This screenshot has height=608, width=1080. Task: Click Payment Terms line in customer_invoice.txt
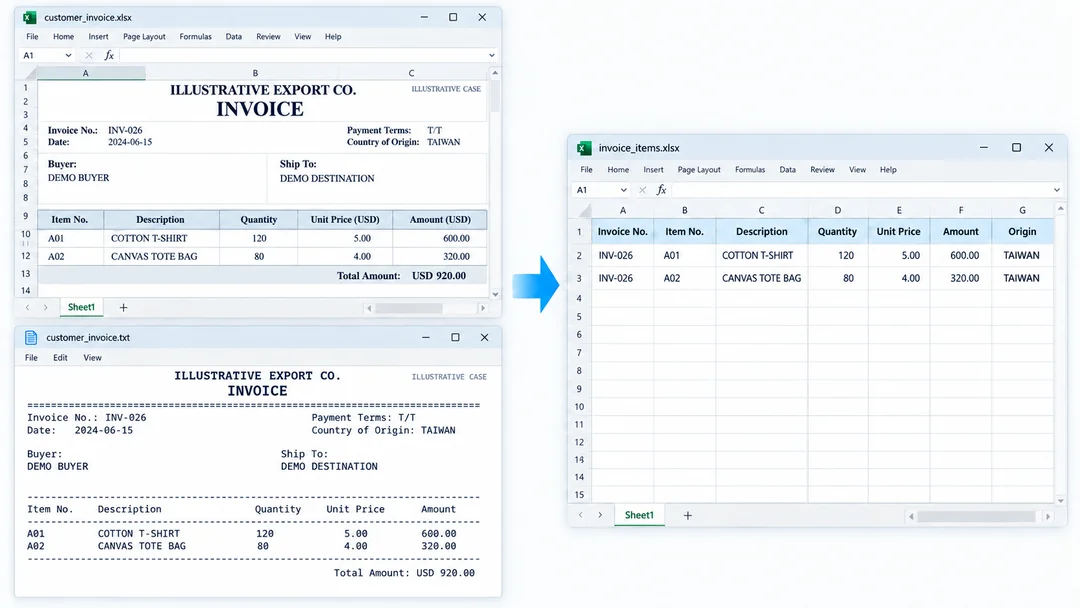point(363,417)
